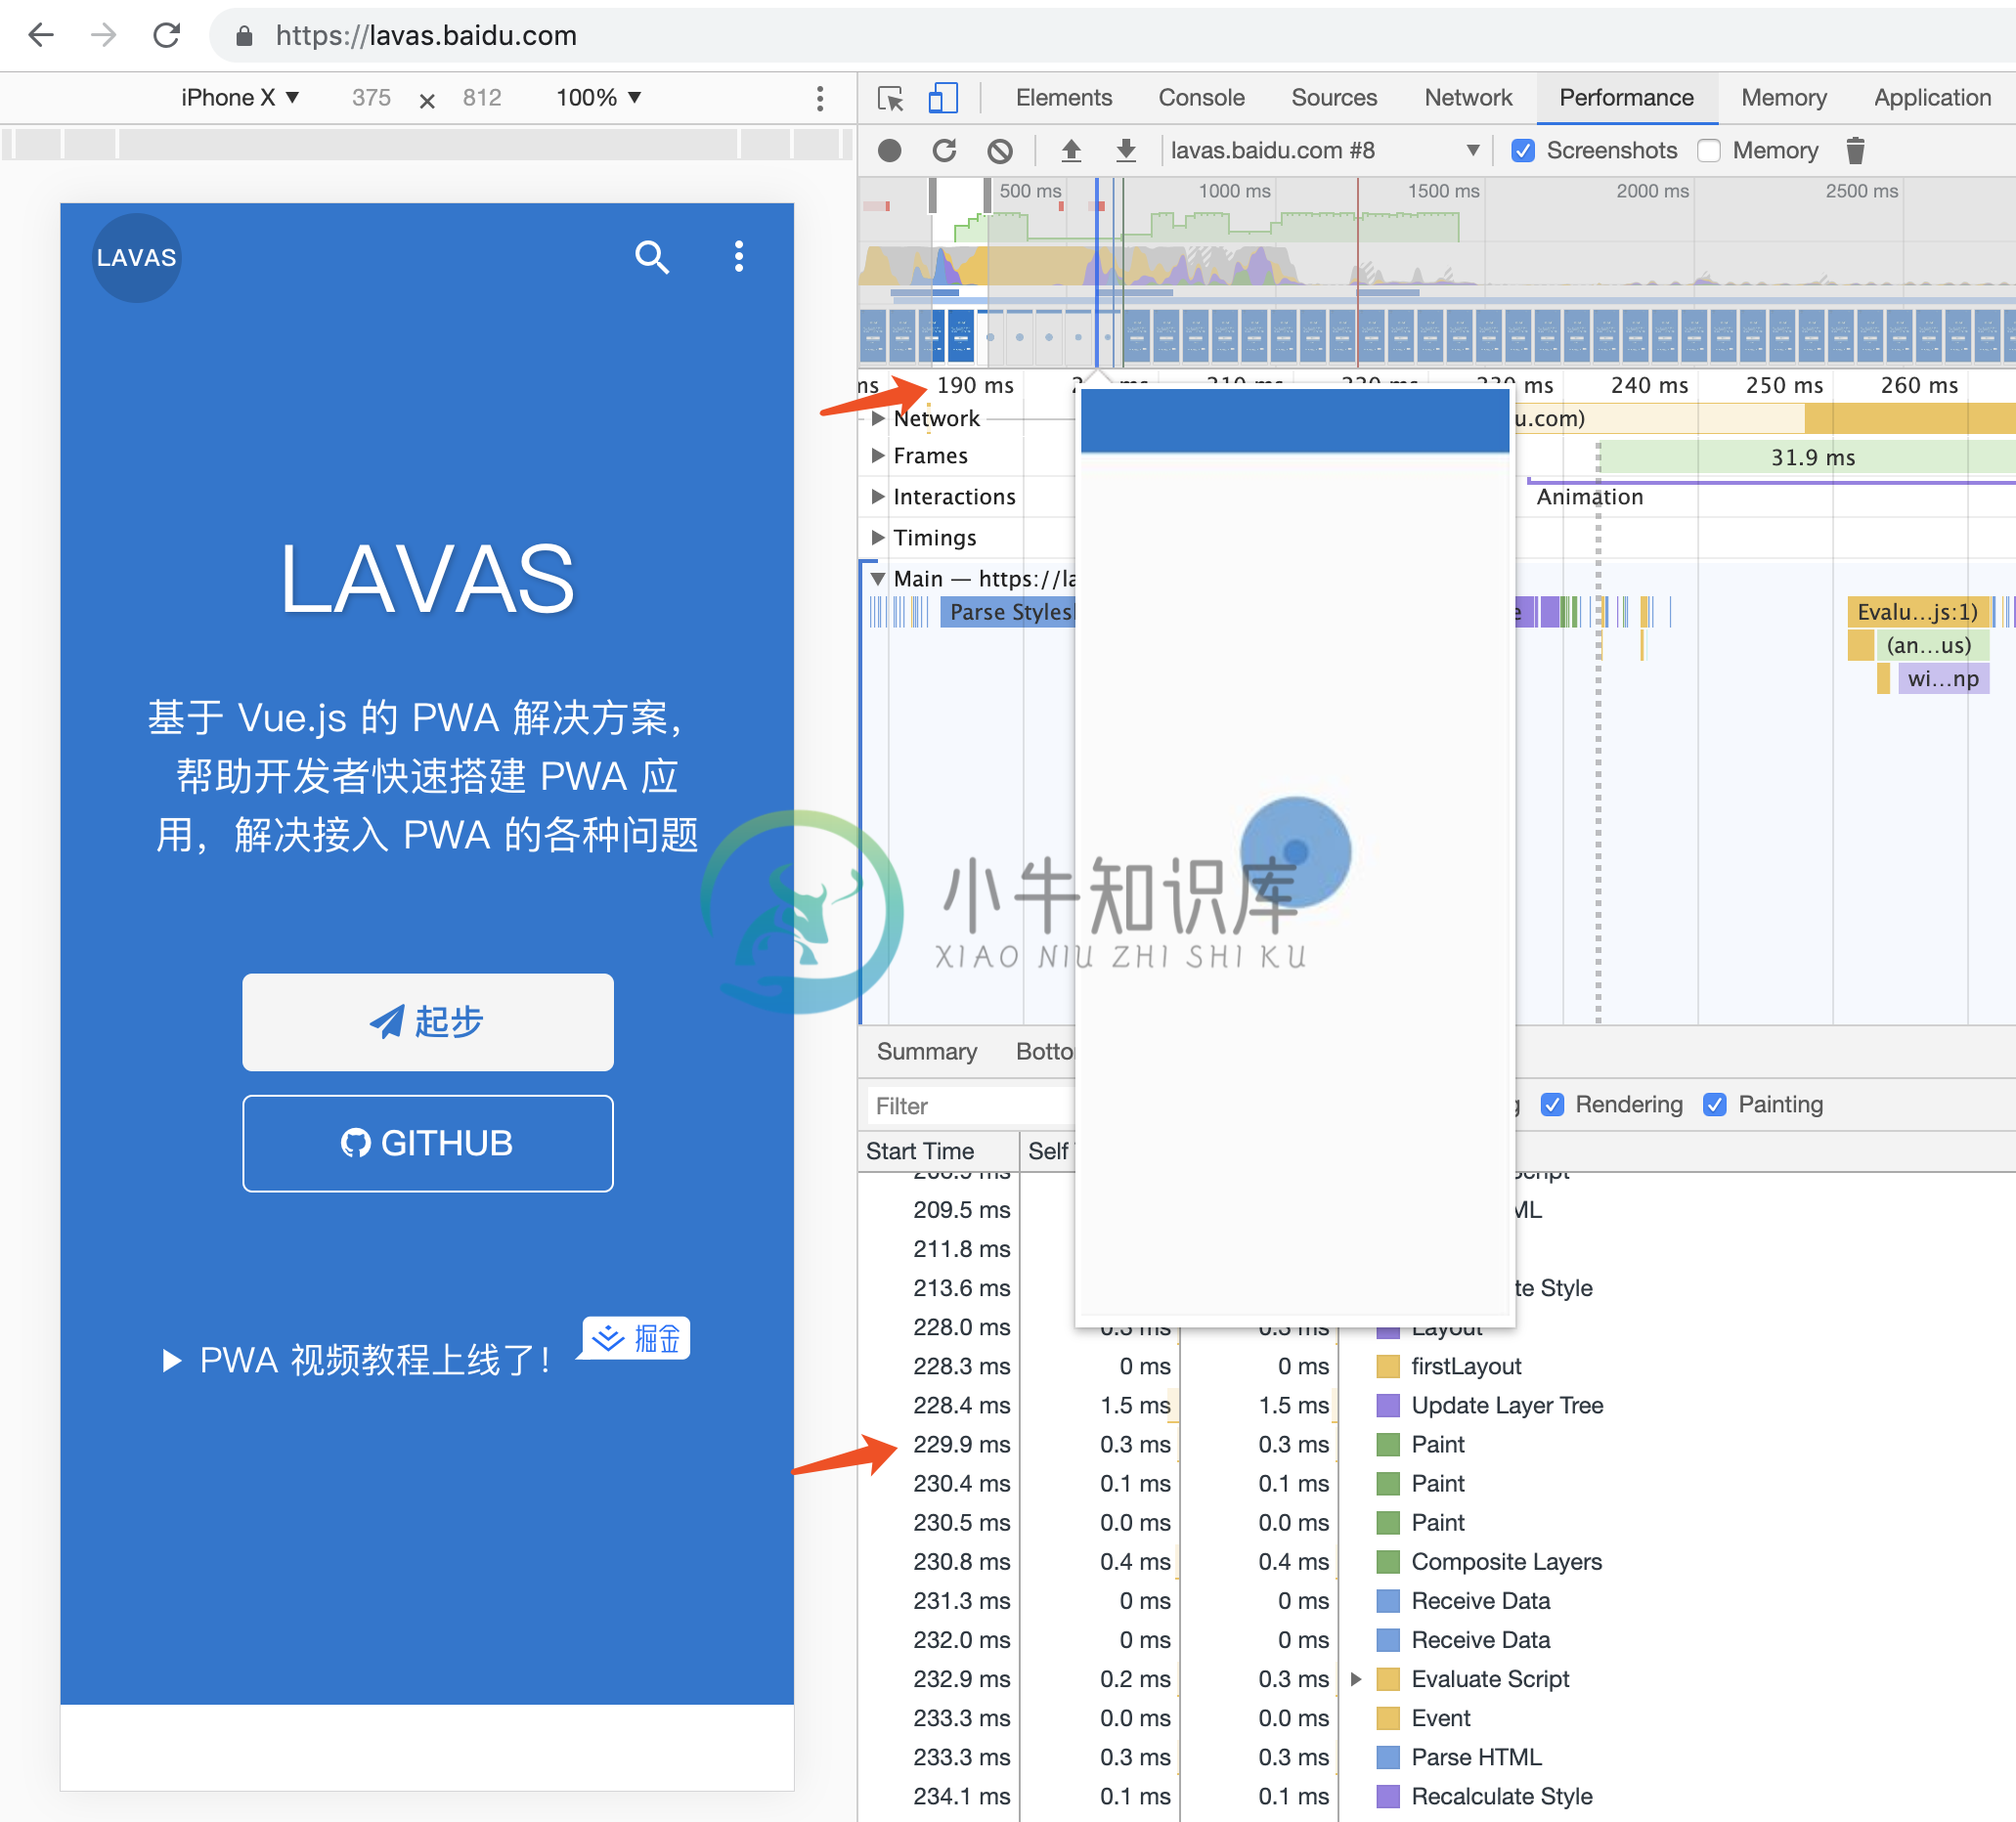Open the Memory tab
The width and height of the screenshot is (2016, 1822).
[x=1783, y=98]
